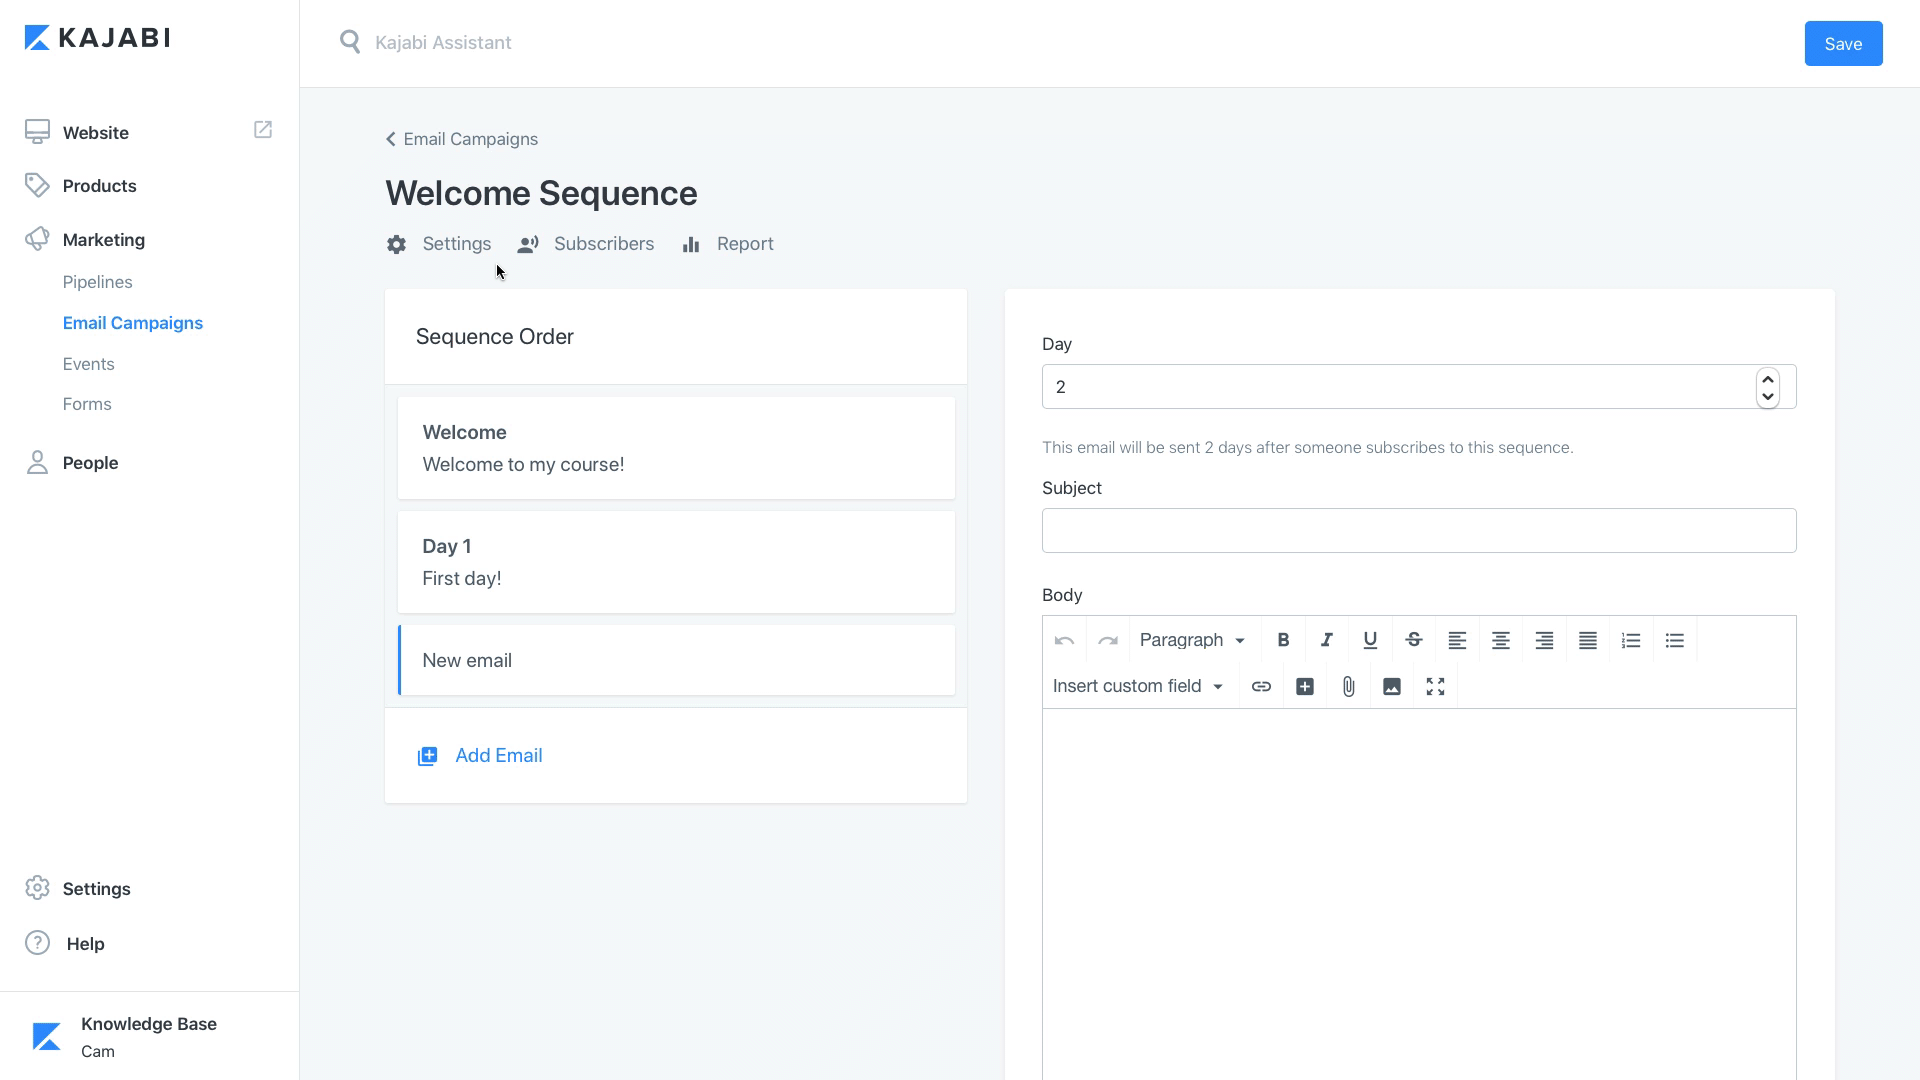Click the Help question mark icon
This screenshot has height=1080, width=1920.
(x=37, y=943)
